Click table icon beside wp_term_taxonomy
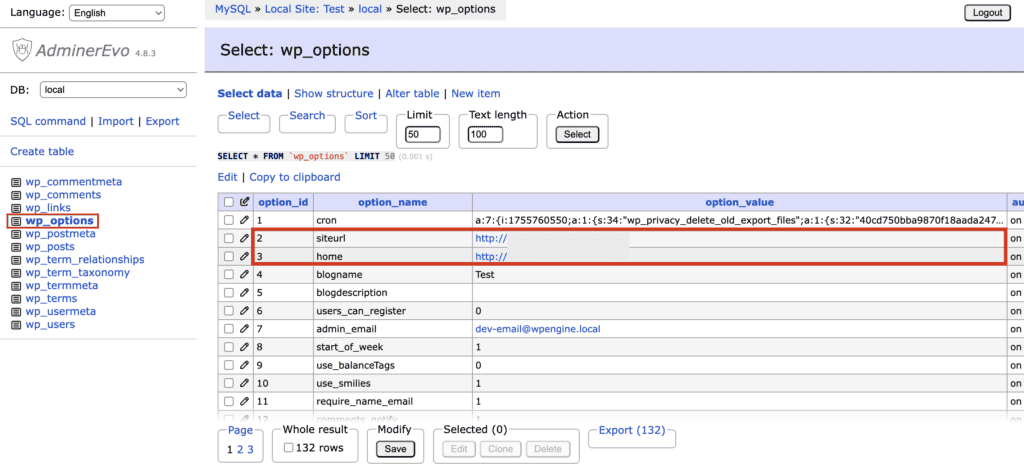 [16, 273]
